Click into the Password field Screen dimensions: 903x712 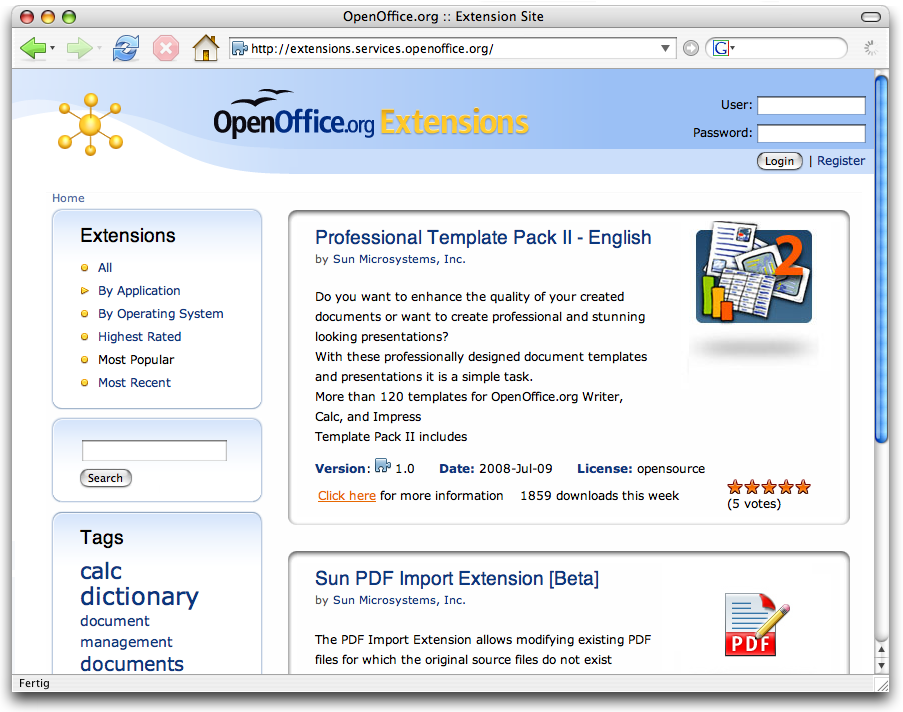click(x=811, y=133)
